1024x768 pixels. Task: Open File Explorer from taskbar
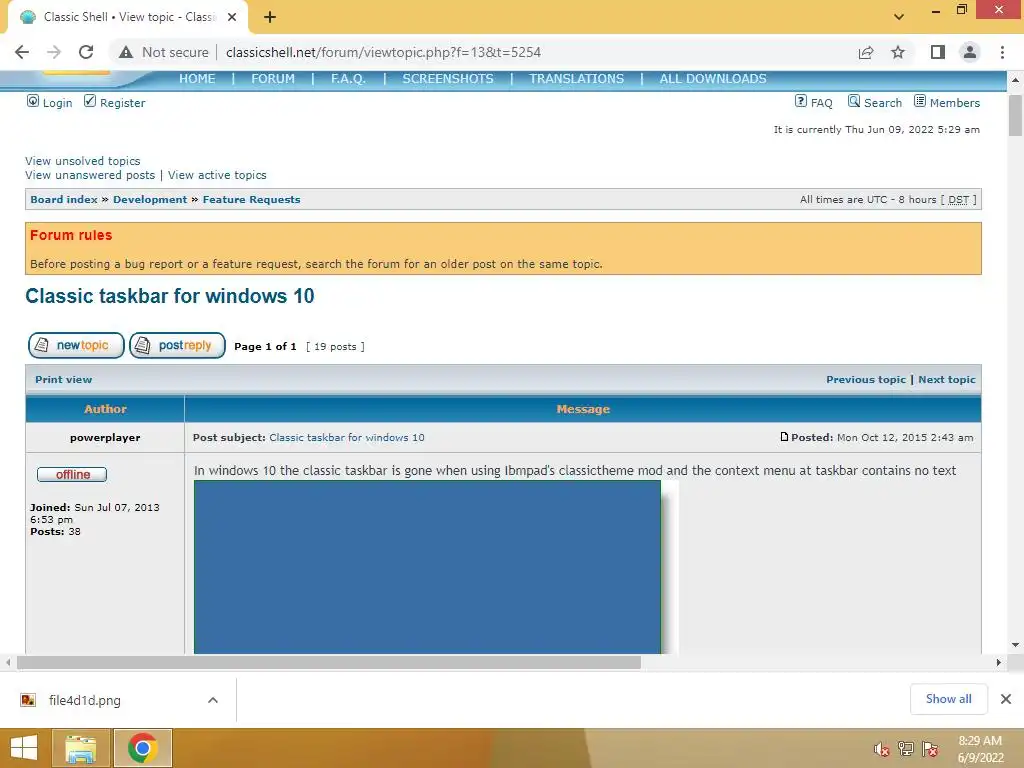81,748
